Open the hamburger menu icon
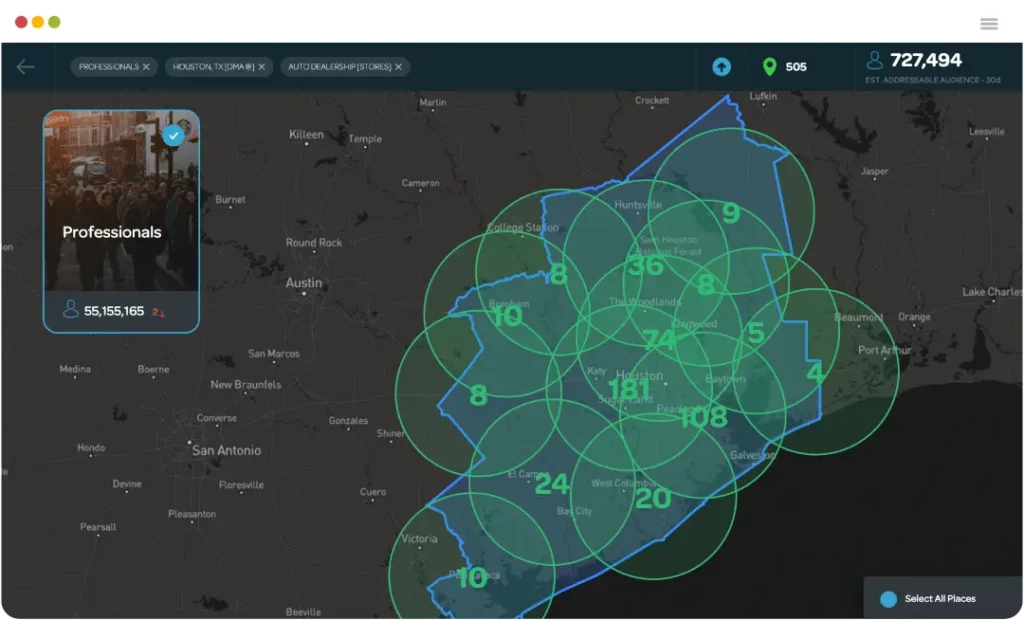1024x620 pixels. pyautogui.click(x=989, y=24)
